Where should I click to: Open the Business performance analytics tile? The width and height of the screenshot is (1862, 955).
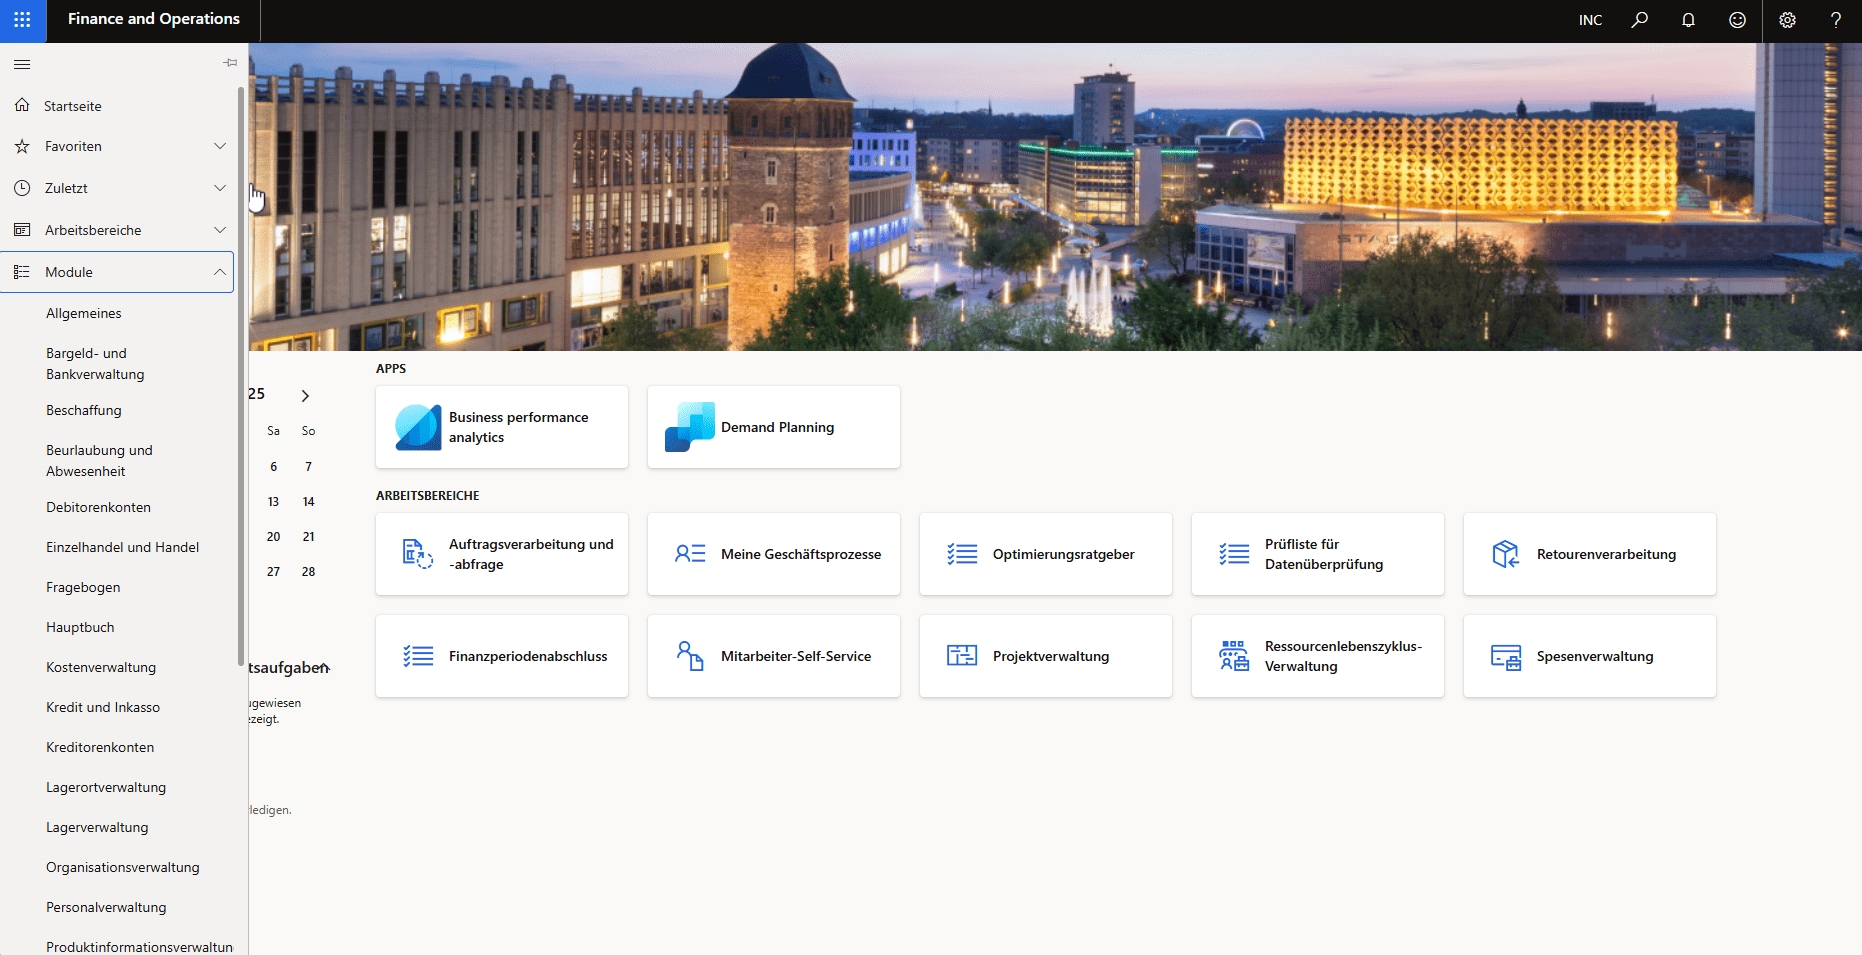point(501,427)
